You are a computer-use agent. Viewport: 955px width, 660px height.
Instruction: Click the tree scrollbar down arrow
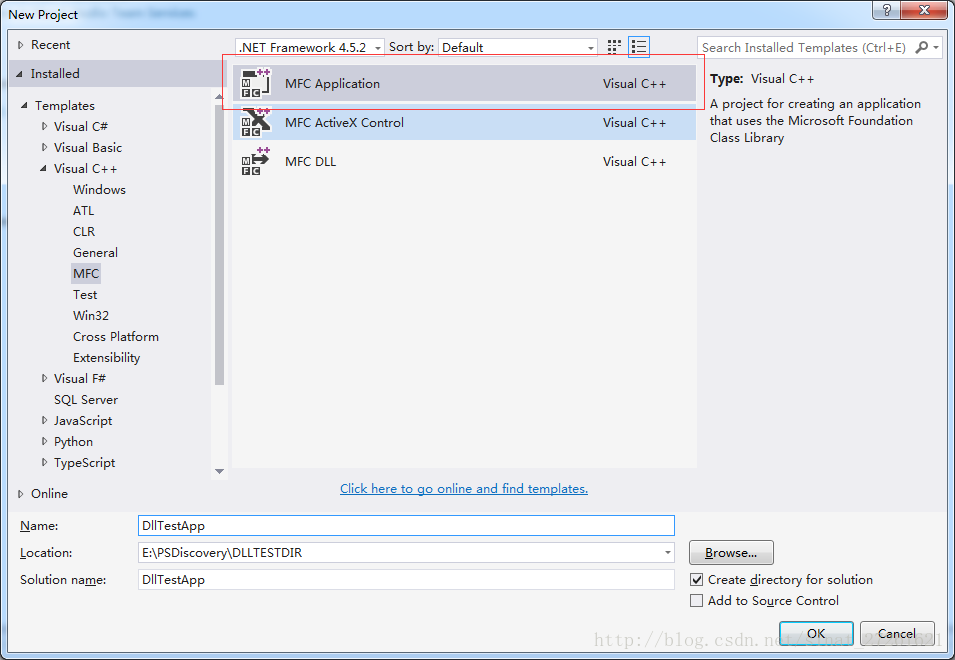(219, 471)
